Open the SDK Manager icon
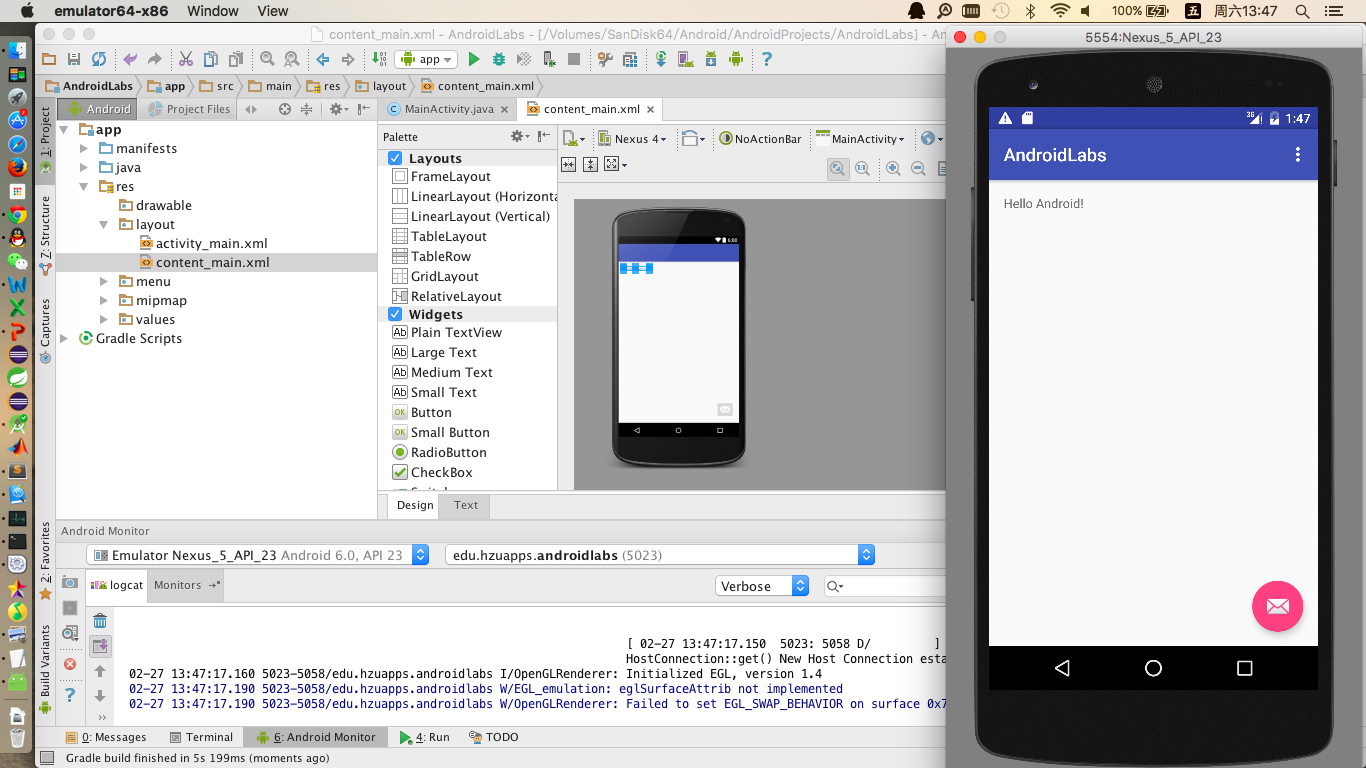 click(711, 59)
